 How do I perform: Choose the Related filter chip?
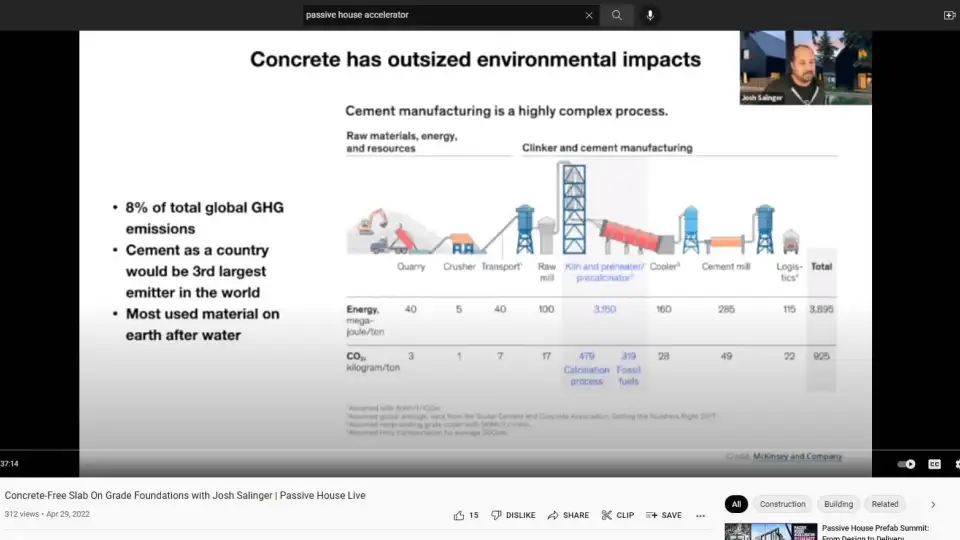[885, 504]
